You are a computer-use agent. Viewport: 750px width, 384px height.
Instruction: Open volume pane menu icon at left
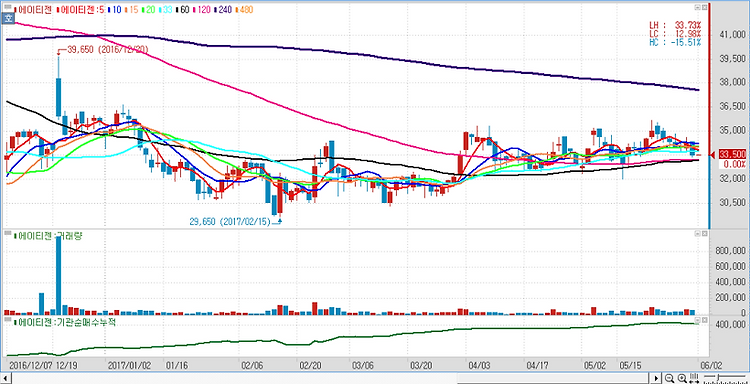(8, 233)
